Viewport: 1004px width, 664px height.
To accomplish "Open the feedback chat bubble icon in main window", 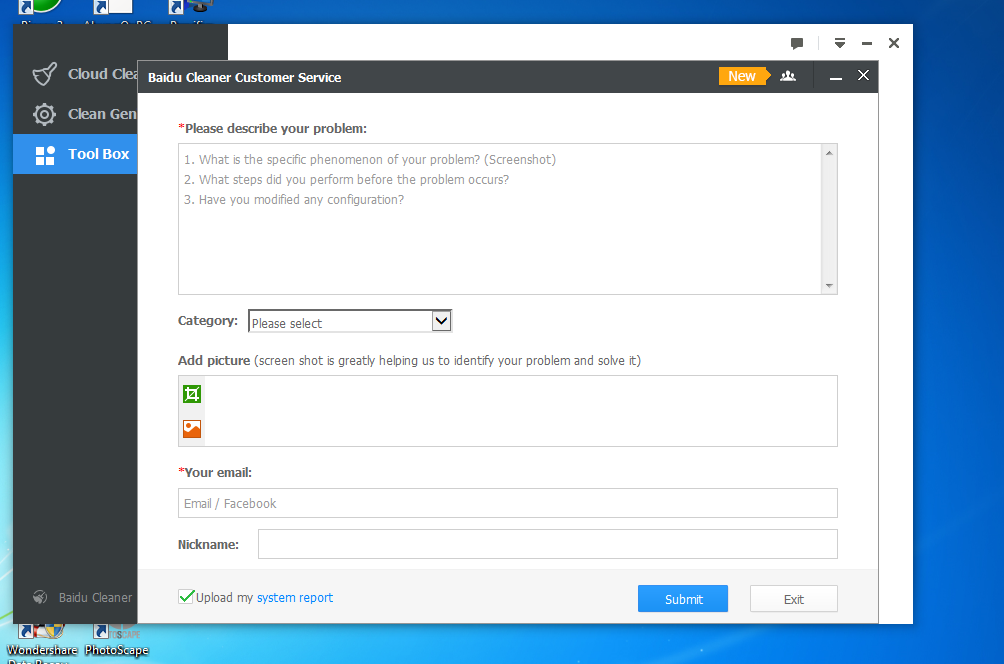I will (x=797, y=44).
